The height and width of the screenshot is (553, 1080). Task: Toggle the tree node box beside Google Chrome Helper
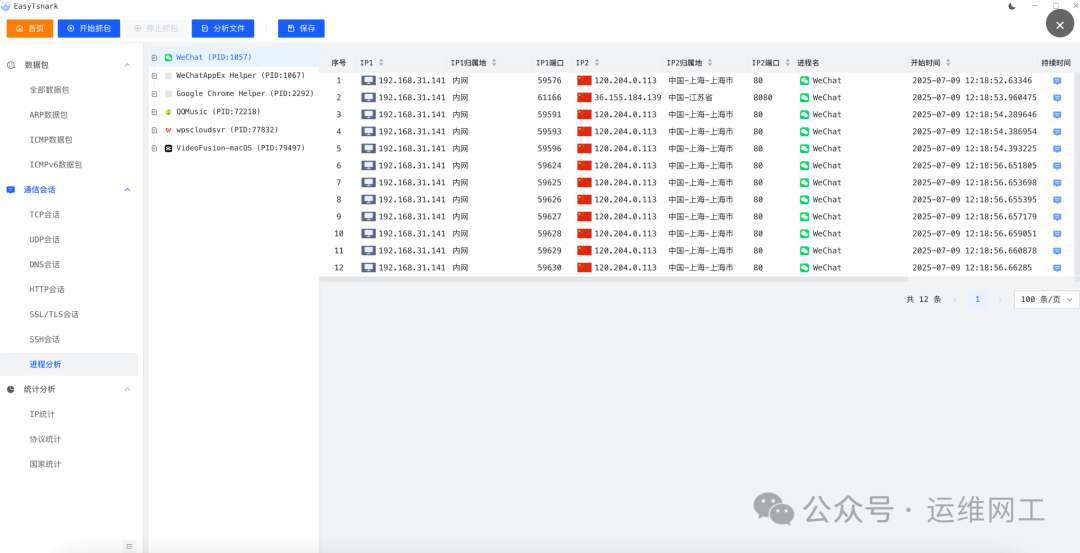coord(154,94)
